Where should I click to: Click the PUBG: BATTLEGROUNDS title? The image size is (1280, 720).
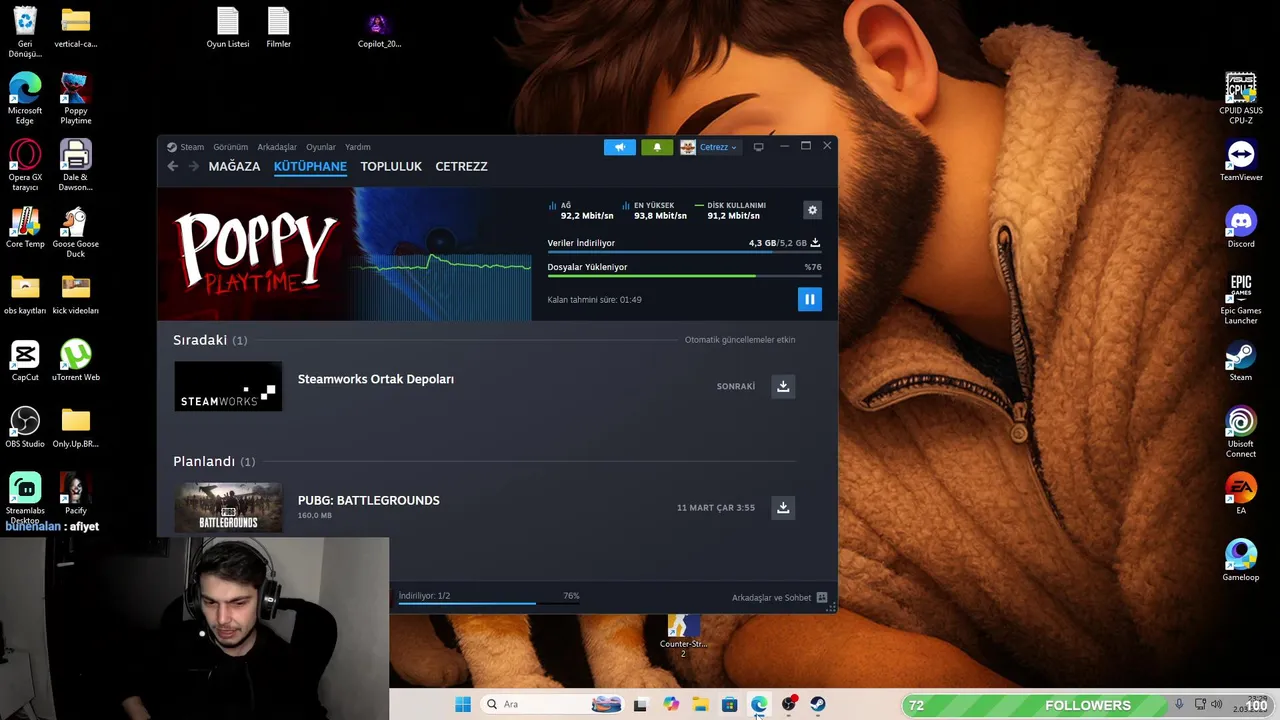368,500
